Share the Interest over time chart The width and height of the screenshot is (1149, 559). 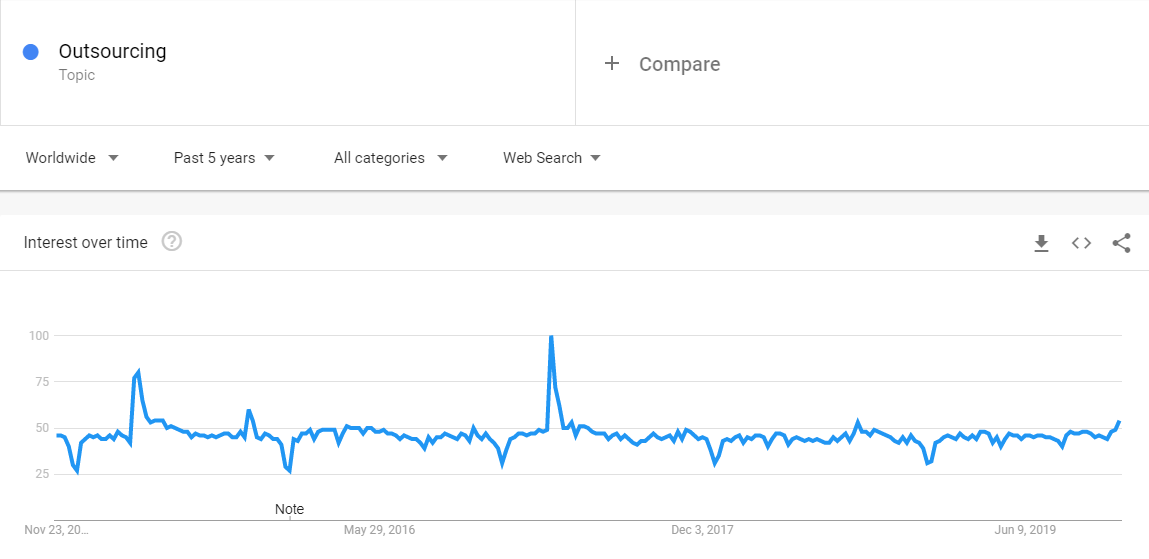(1121, 243)
